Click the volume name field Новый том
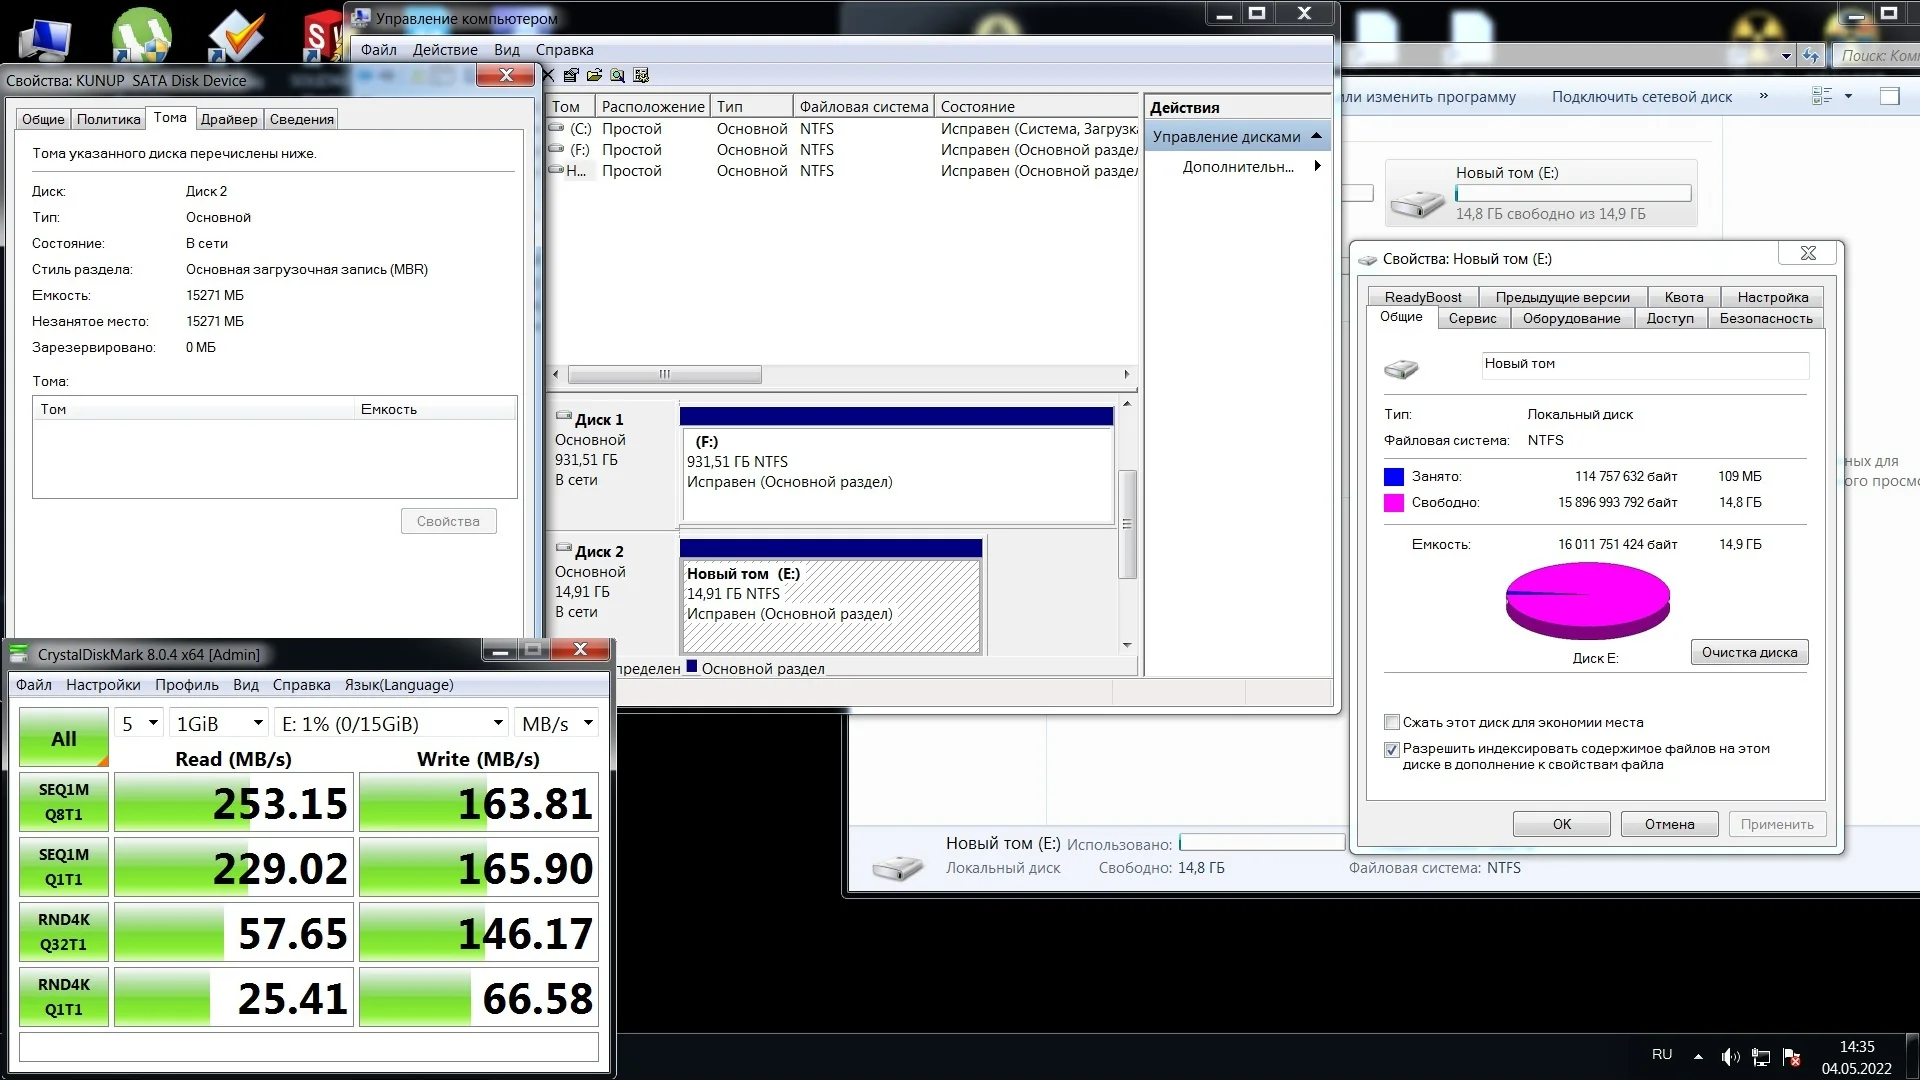Image resolution: width=1920 pixels, height=1081 pixels. [1644, 364]
